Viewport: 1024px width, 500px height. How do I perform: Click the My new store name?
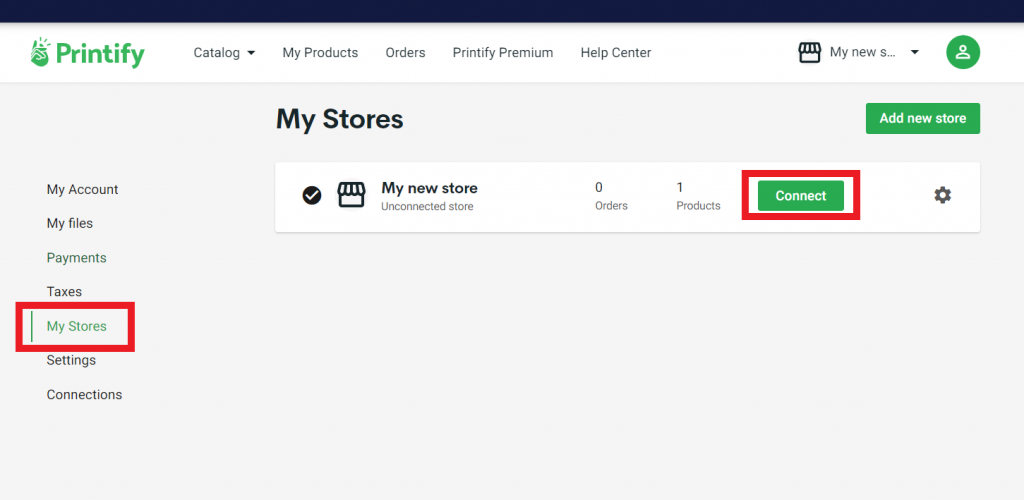pos(429,188)
